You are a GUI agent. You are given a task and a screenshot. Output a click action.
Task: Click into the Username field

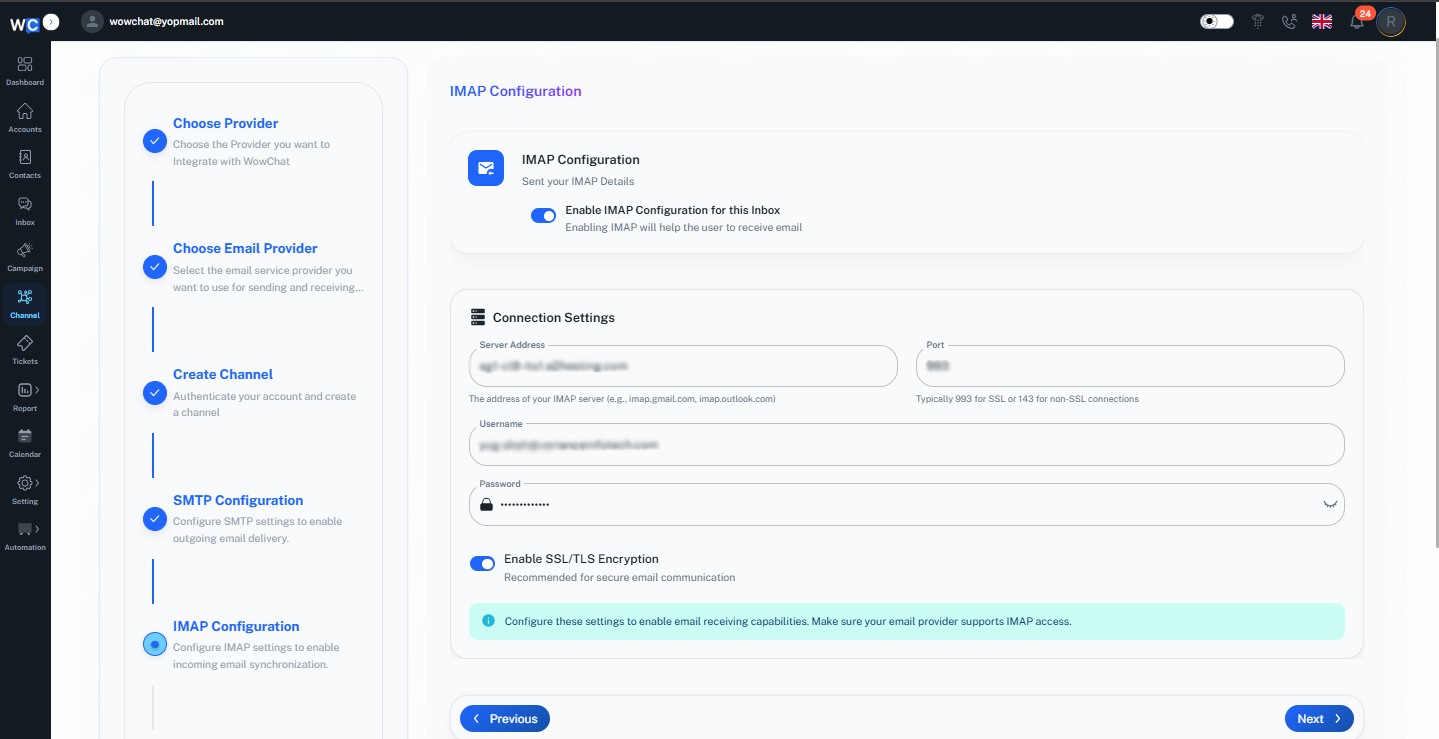pos(907,445)
